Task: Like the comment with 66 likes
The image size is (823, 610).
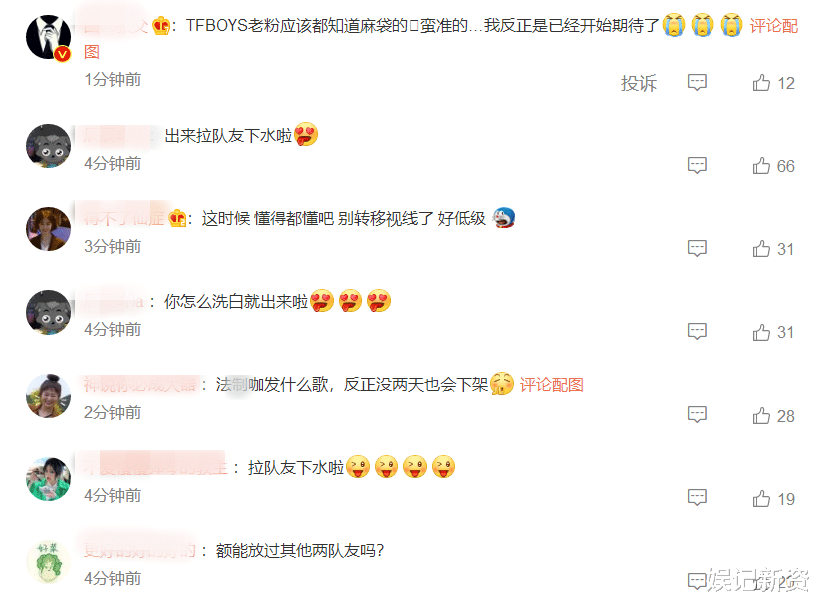Action: click(x=761, y=166)
